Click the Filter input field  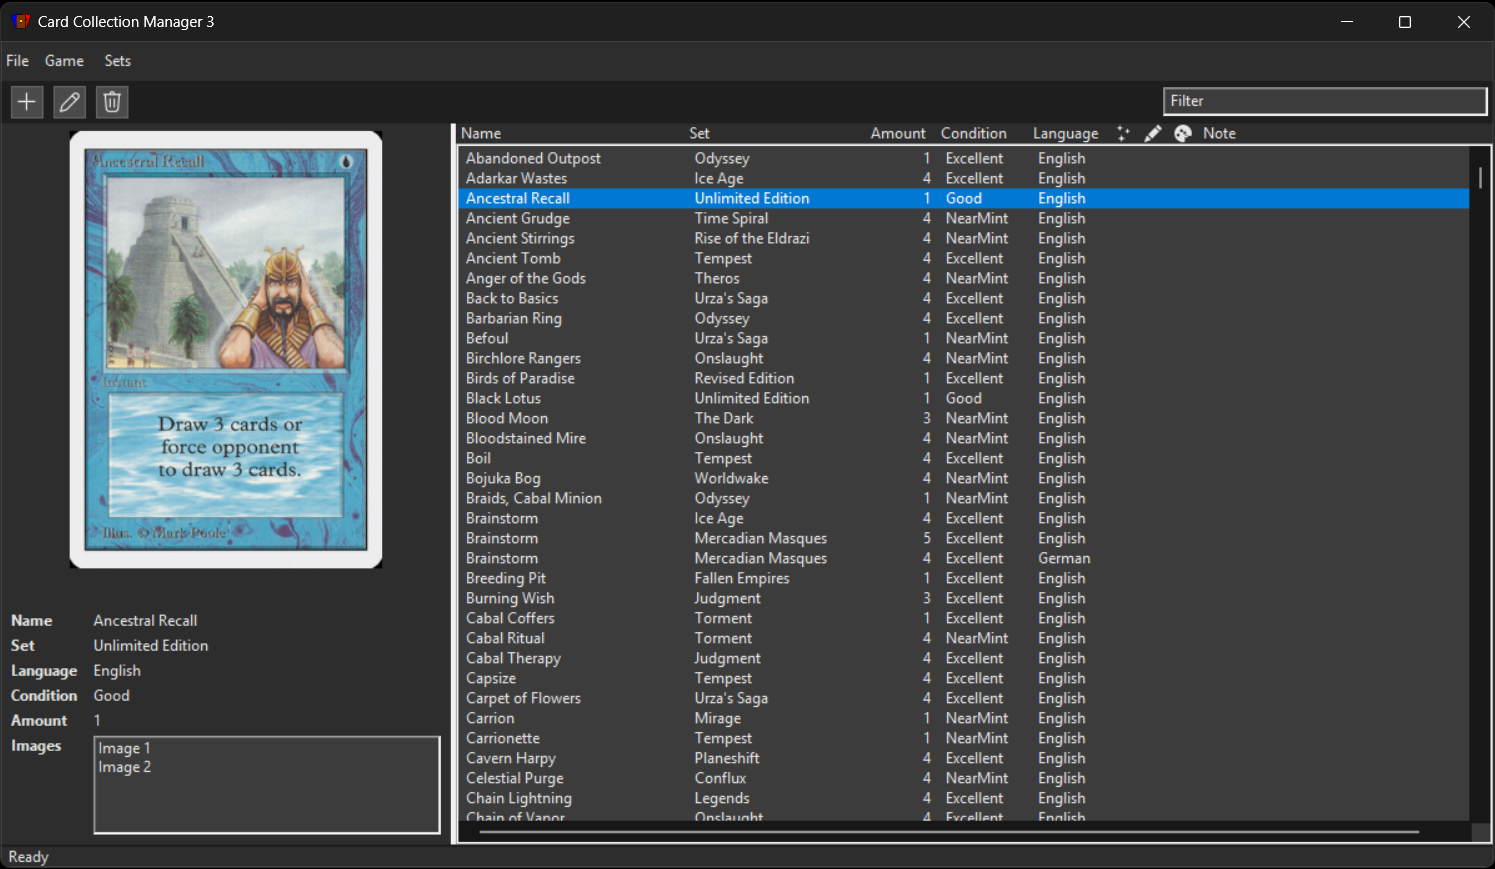click(x=1325, y=101)
